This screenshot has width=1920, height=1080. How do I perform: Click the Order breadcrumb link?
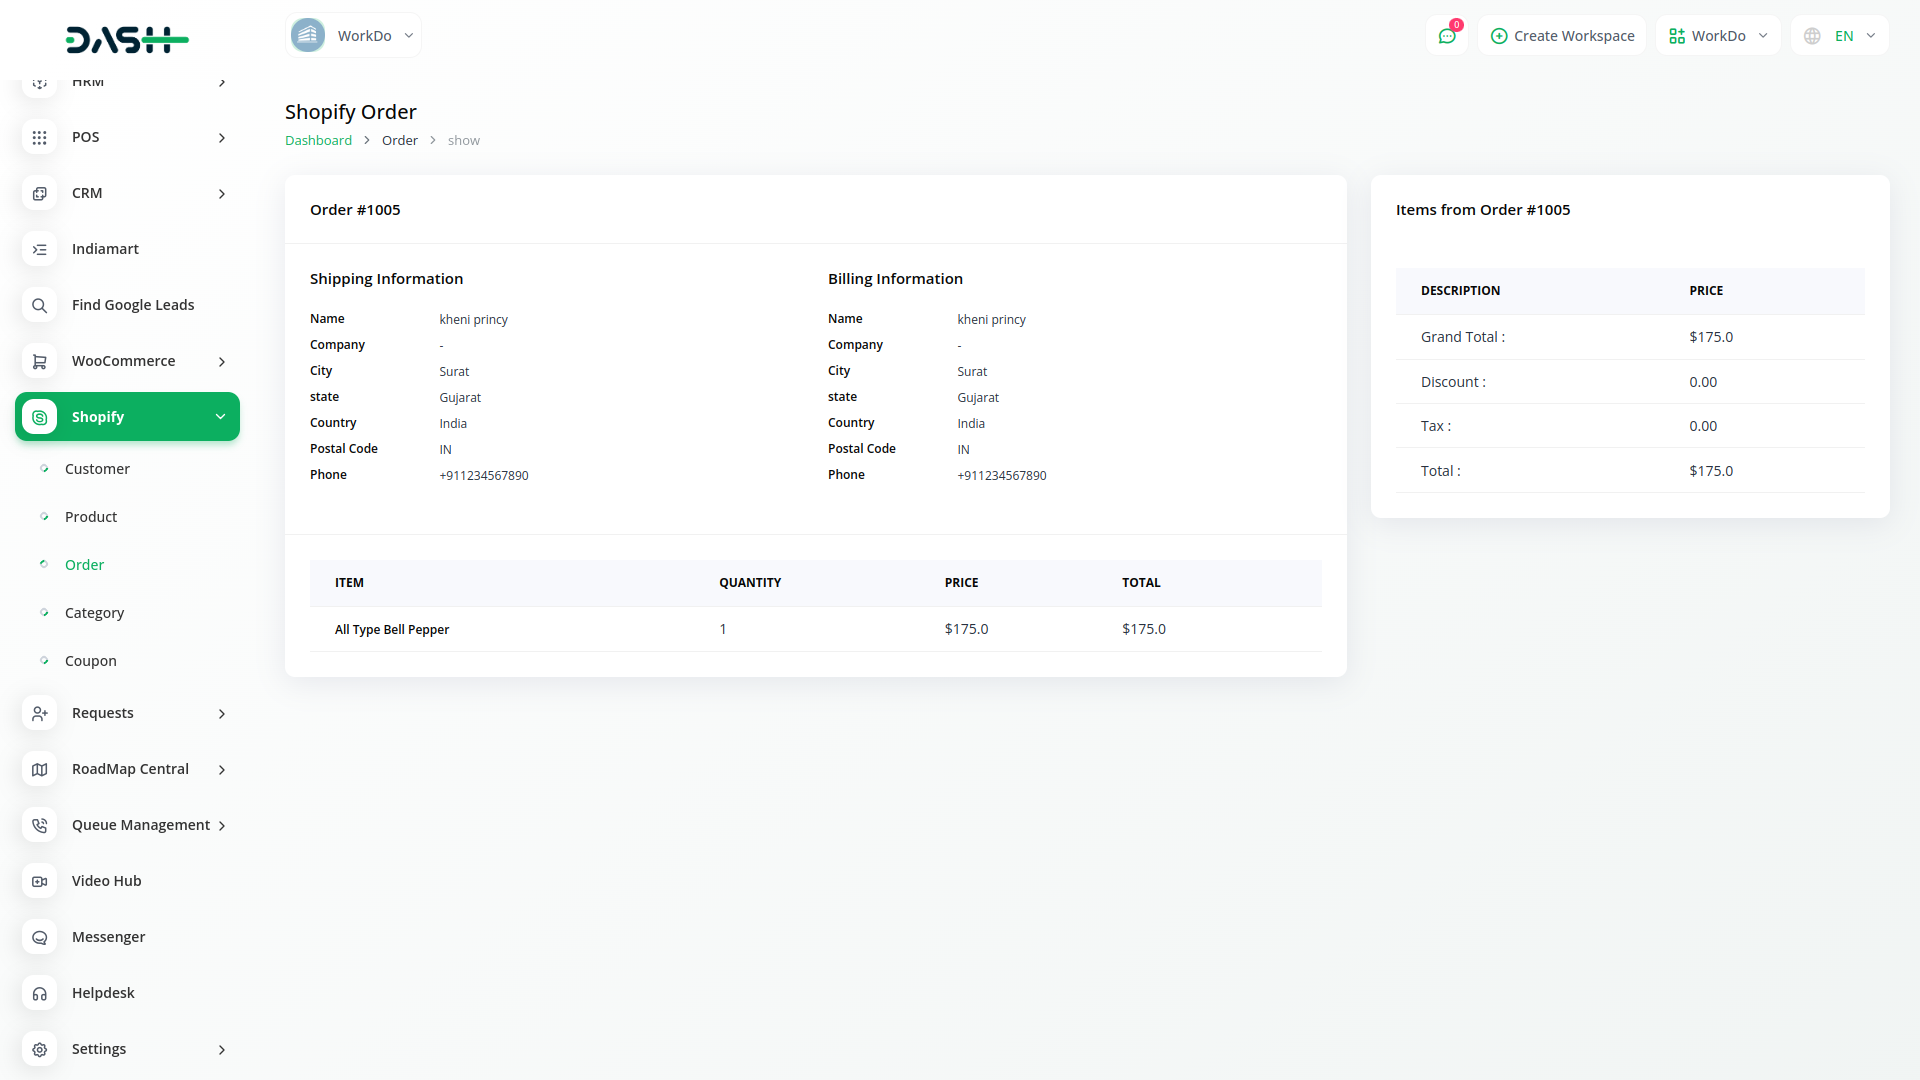(399, 141)
